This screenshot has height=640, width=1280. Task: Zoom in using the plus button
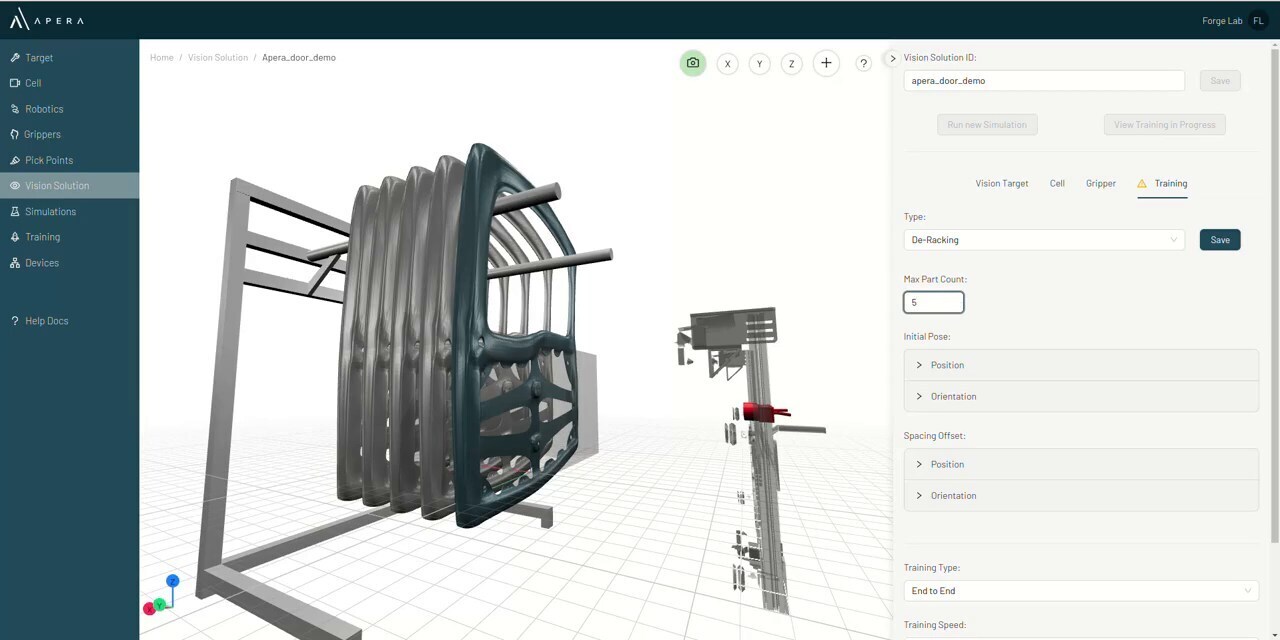coord(825,63)
